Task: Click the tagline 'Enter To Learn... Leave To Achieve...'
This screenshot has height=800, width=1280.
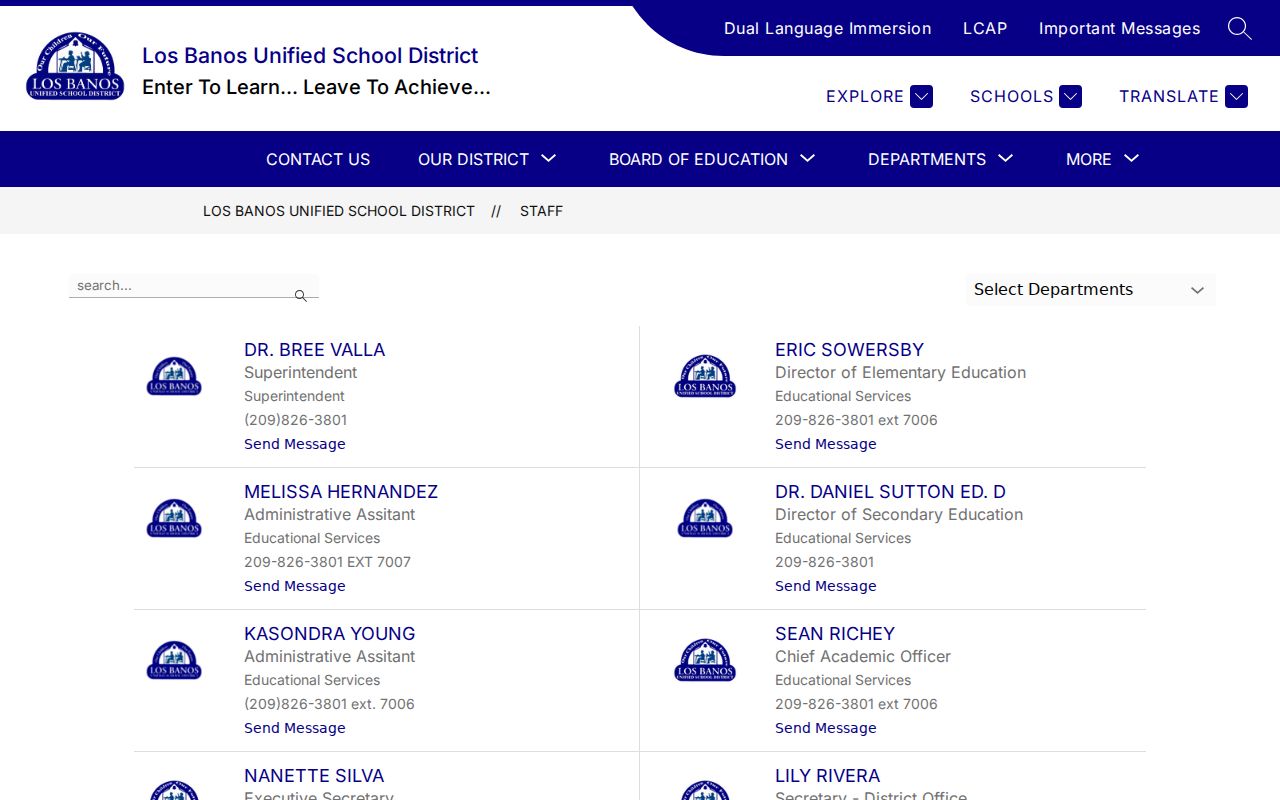Action: [316, 87]
